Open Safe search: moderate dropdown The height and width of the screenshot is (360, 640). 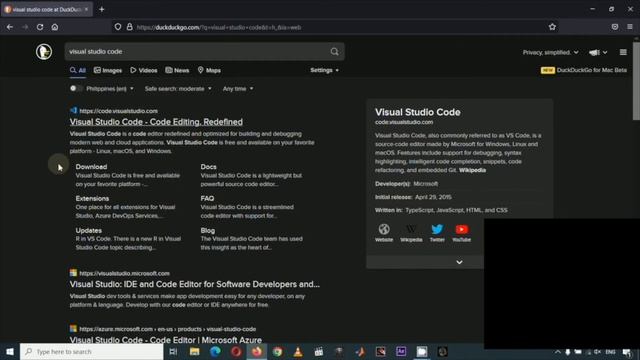click(x=178, y=89)
